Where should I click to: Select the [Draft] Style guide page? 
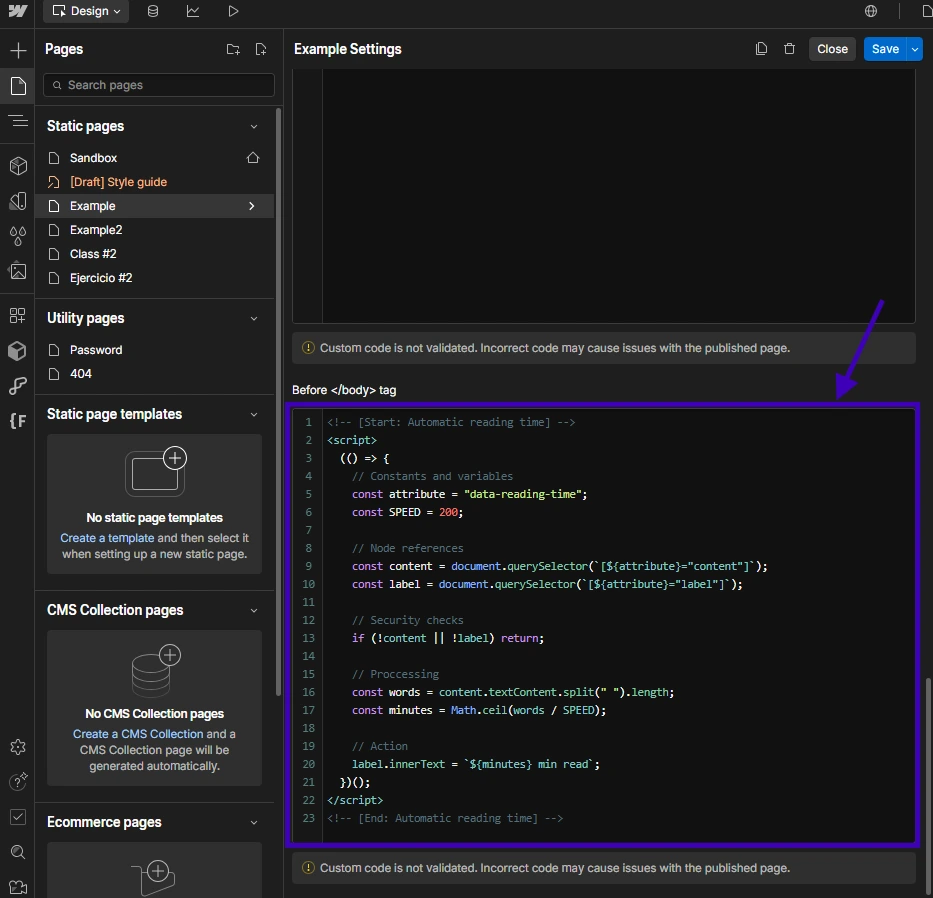(118, 182)
